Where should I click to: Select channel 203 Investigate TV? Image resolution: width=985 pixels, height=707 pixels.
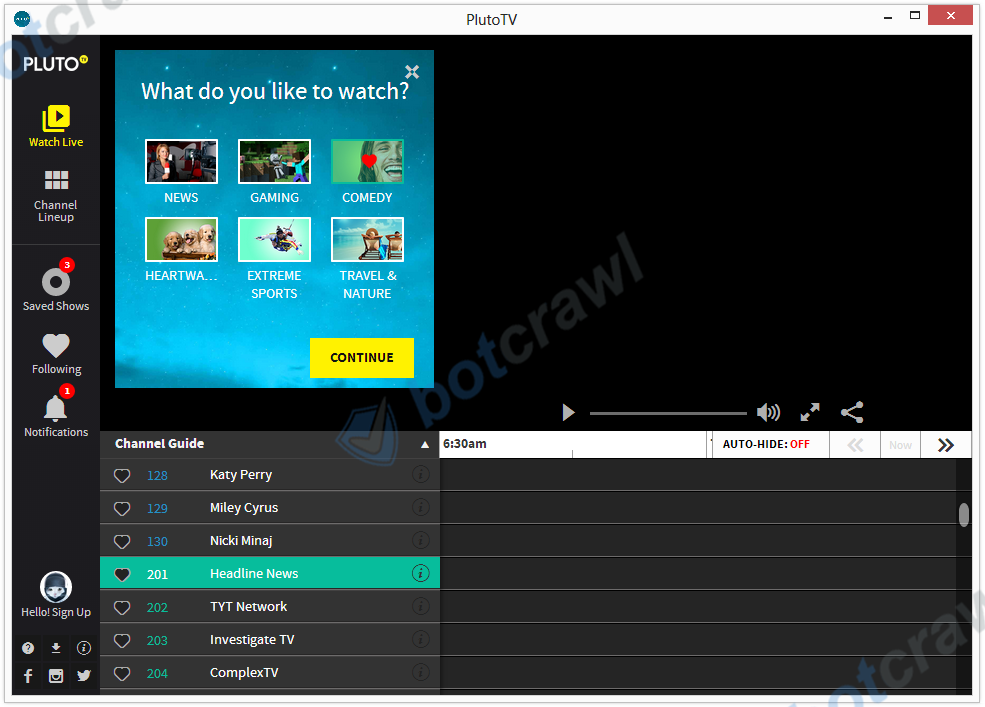[270, 640]
